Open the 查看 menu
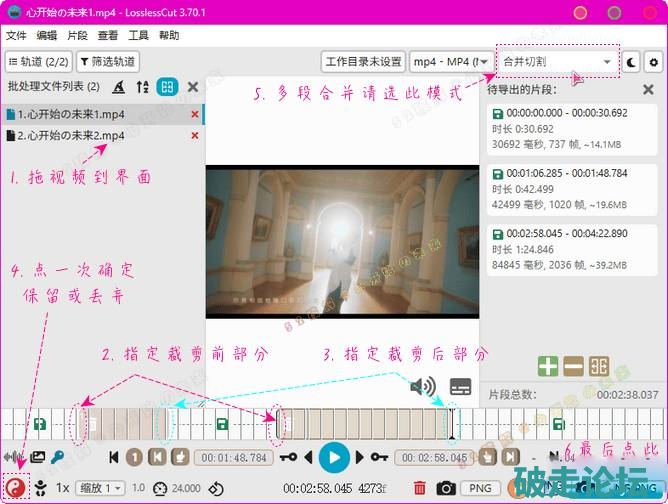Screen dimensions: 668x504 (x=108, y=35)
